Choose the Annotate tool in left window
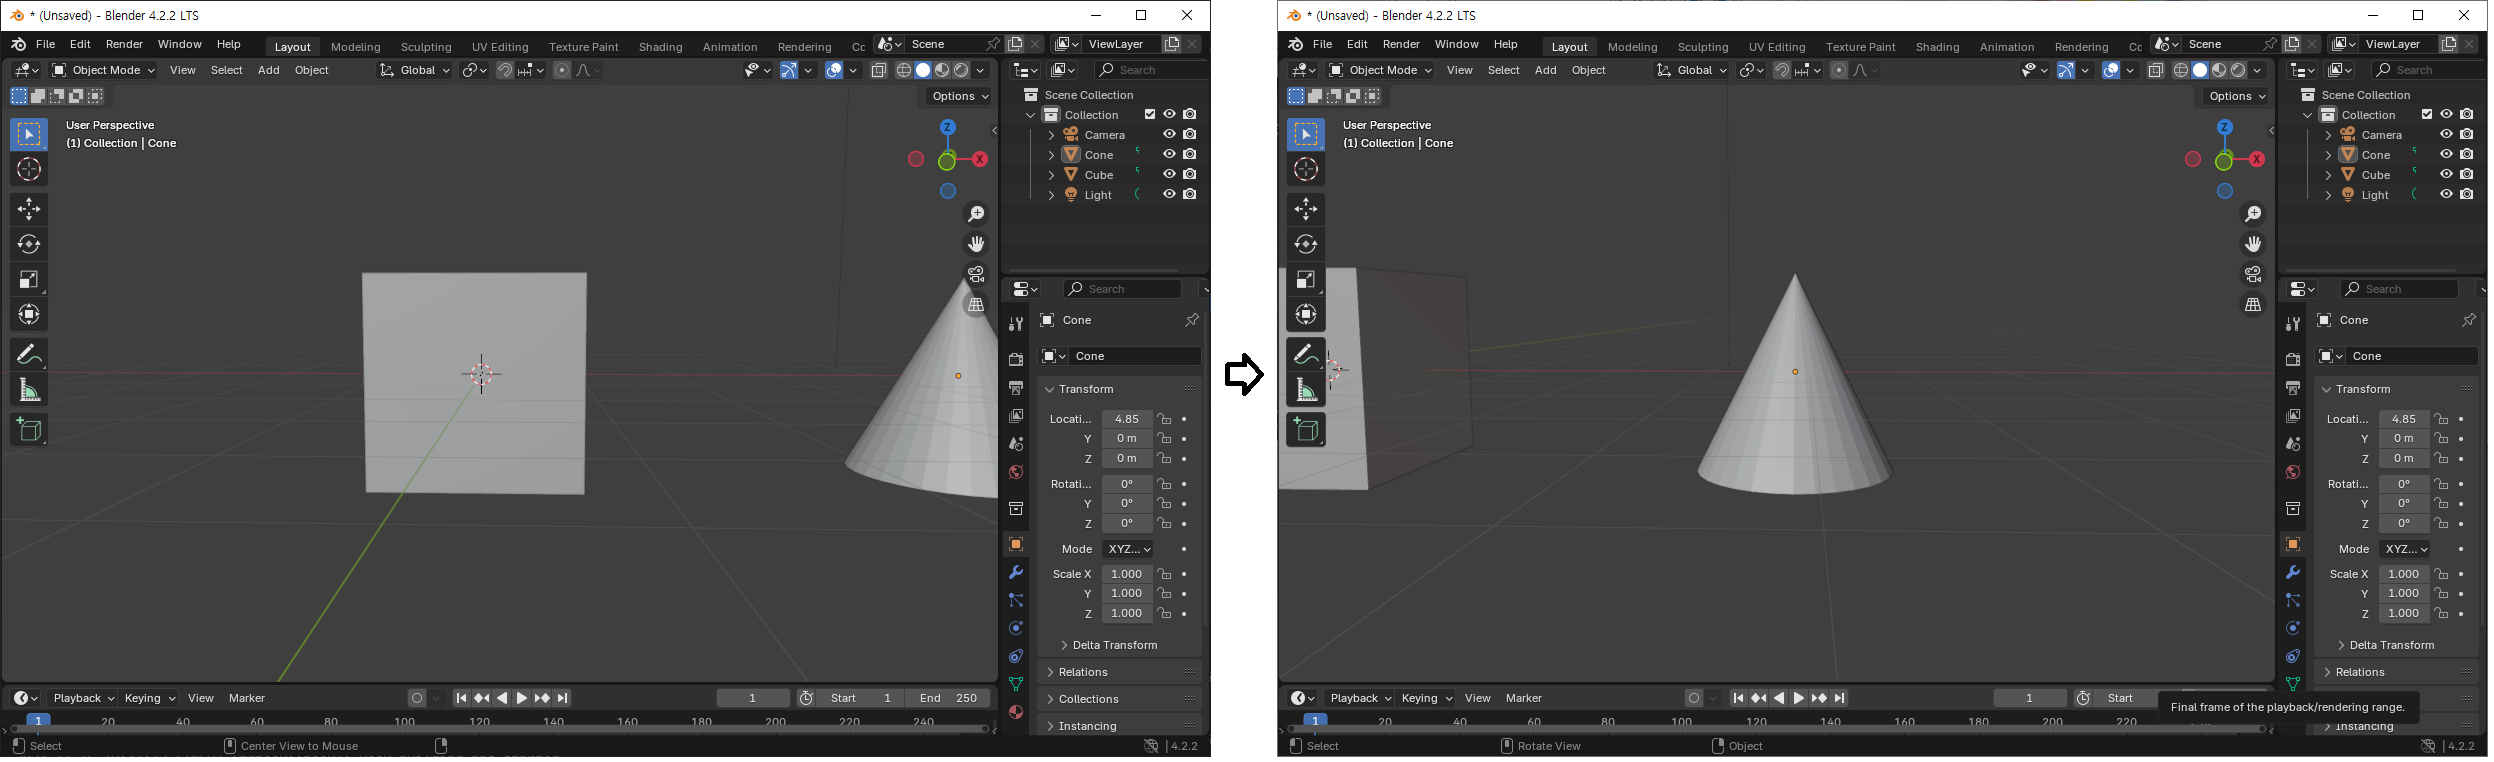2494x762 pixels. [29, 354]
